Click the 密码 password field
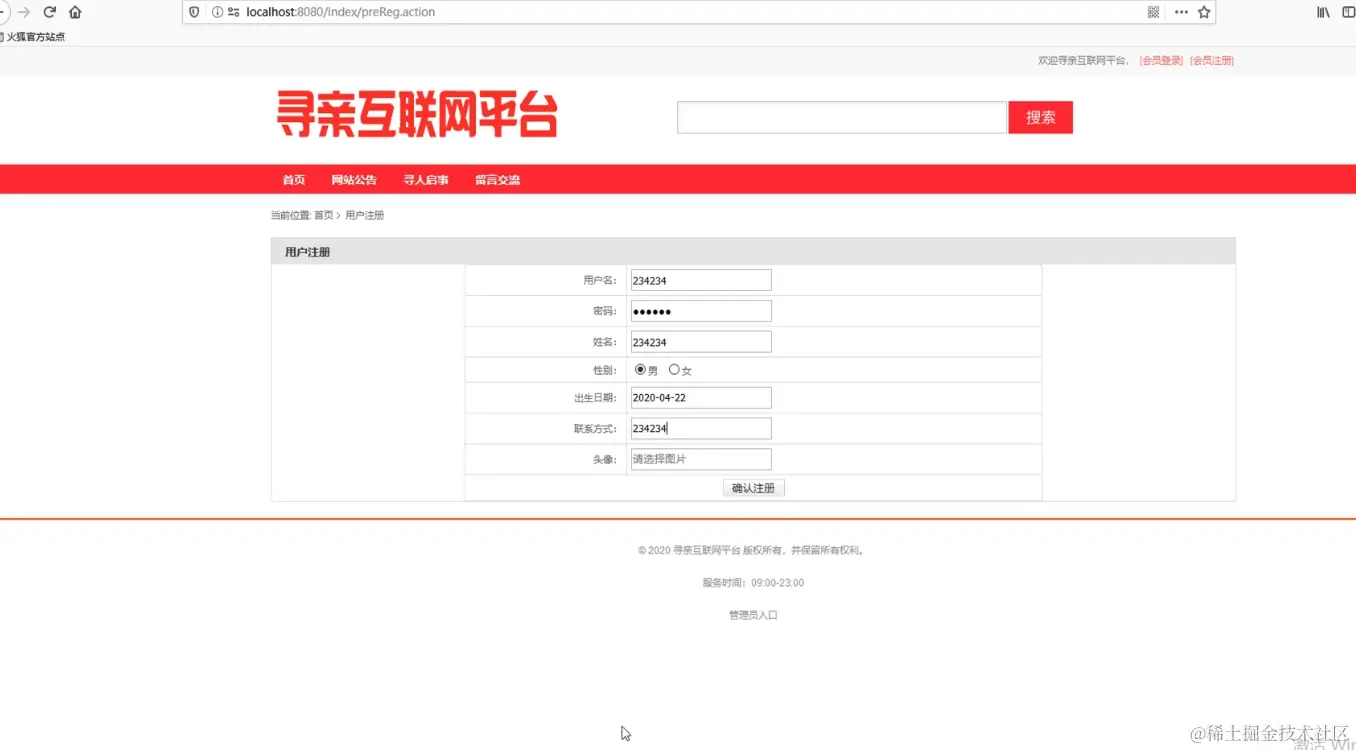 pyautogui.click(x=700, y=311)
